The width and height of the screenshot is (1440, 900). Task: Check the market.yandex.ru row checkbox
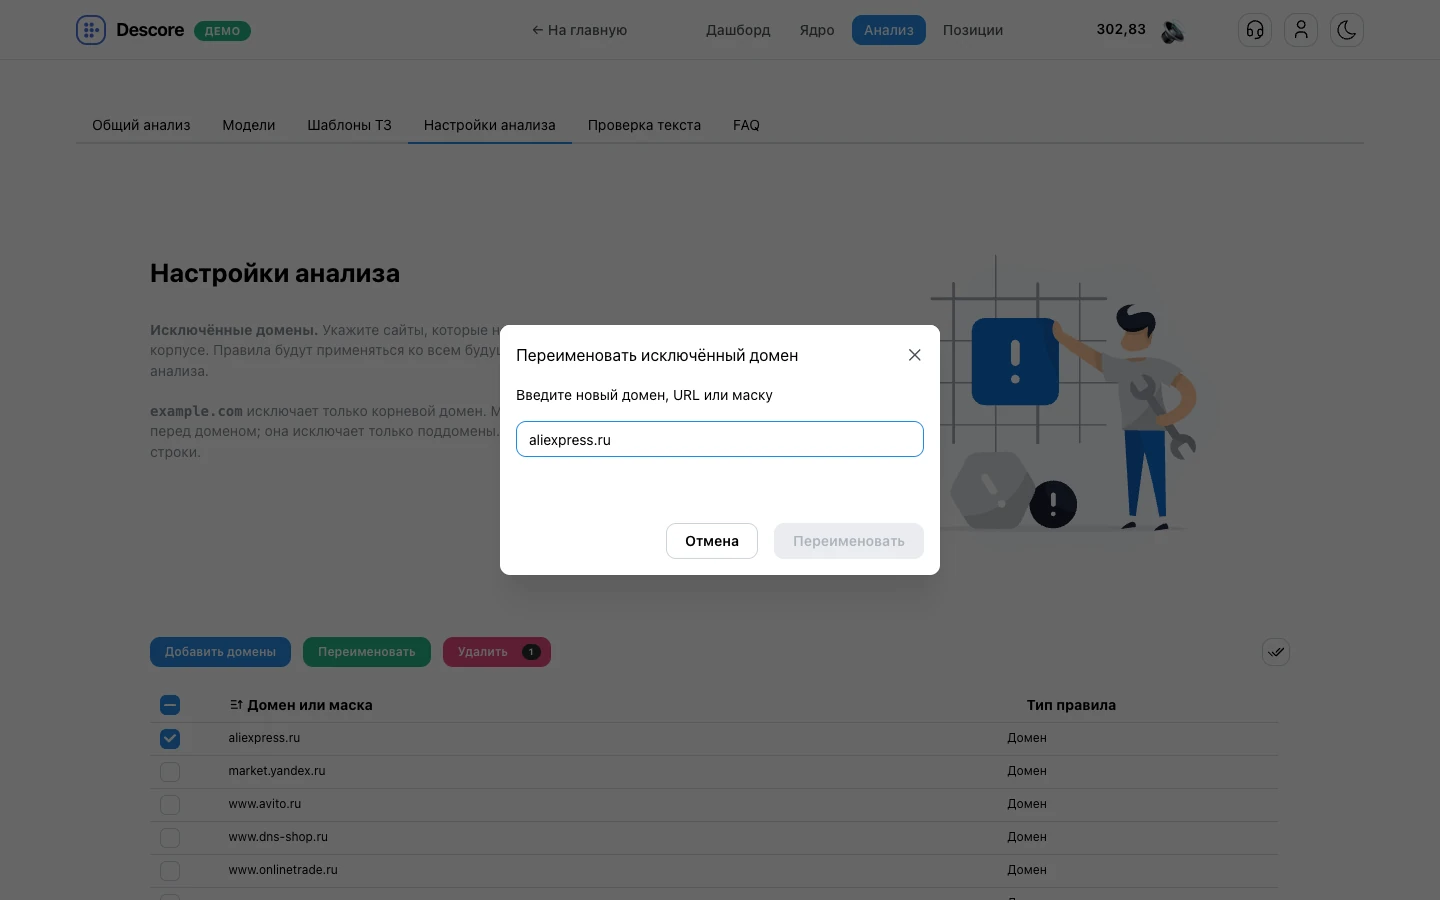click(x=170, y=771)
